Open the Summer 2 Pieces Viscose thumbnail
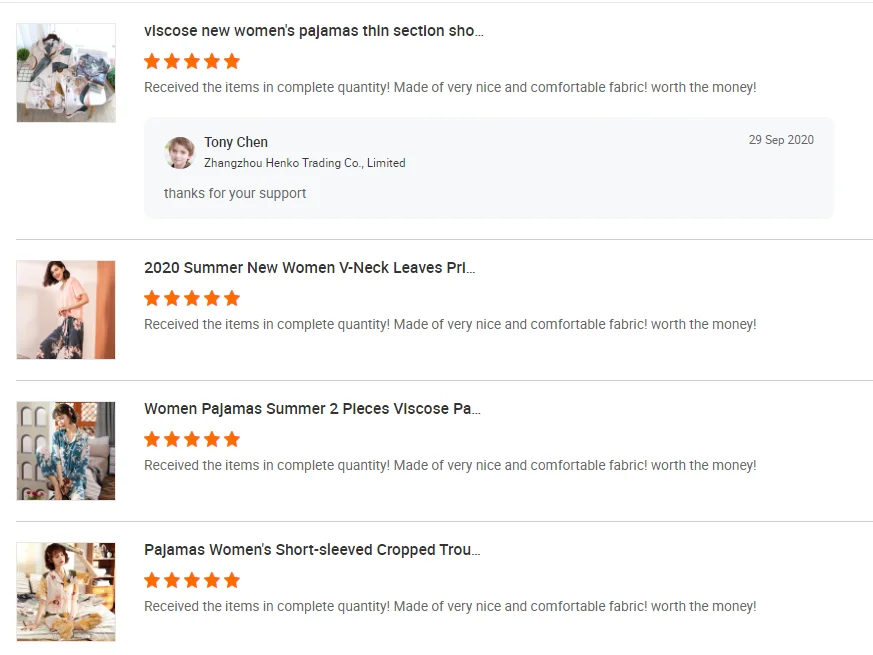Image resolution: width=873 pixels, height=655 pixels. 66,451
